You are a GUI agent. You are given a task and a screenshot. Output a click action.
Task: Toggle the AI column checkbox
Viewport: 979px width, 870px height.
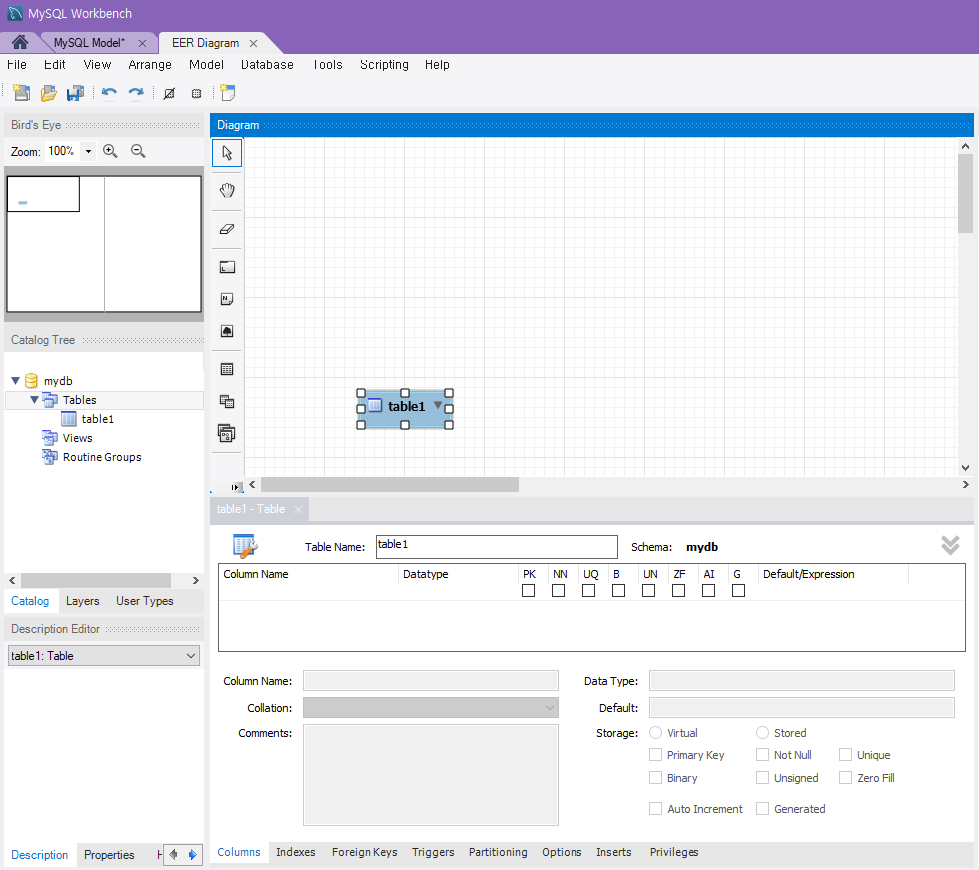tap(709, 590)
